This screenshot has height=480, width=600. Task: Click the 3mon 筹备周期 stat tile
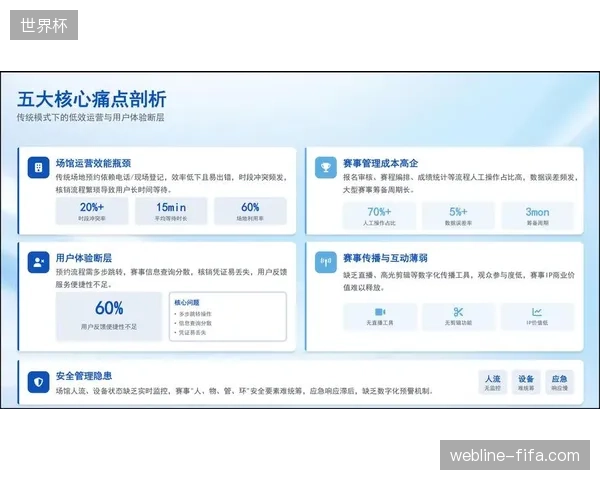click(x=537, y=216)
